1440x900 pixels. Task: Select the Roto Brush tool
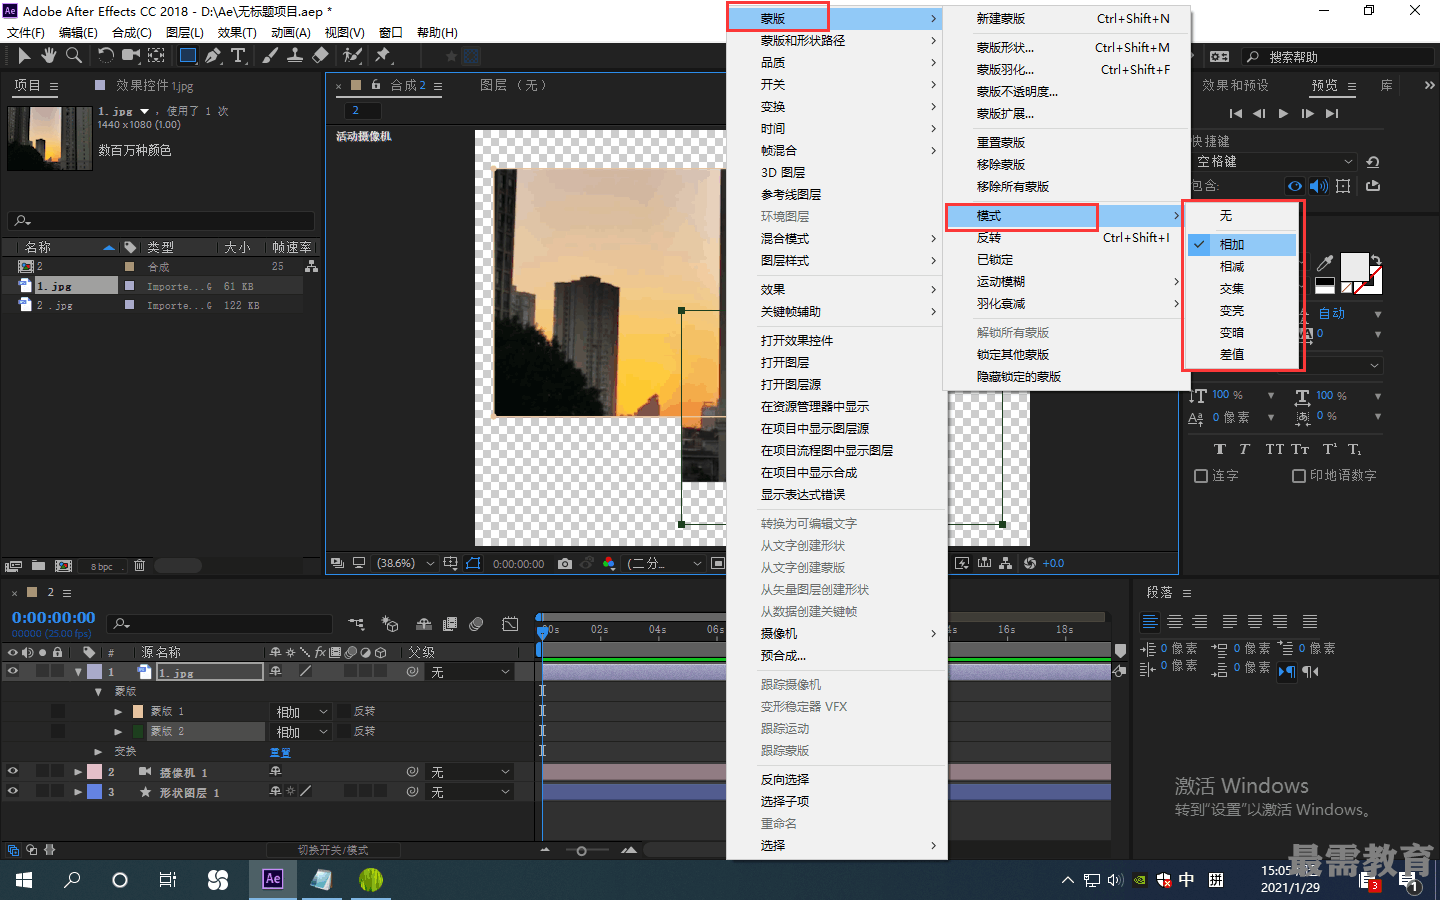352,56
